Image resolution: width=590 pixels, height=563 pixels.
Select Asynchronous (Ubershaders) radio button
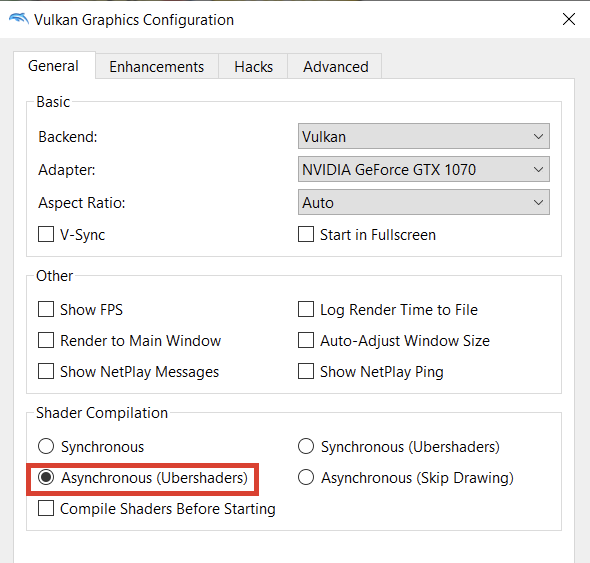pyautogui.click(x=46, y=478)
